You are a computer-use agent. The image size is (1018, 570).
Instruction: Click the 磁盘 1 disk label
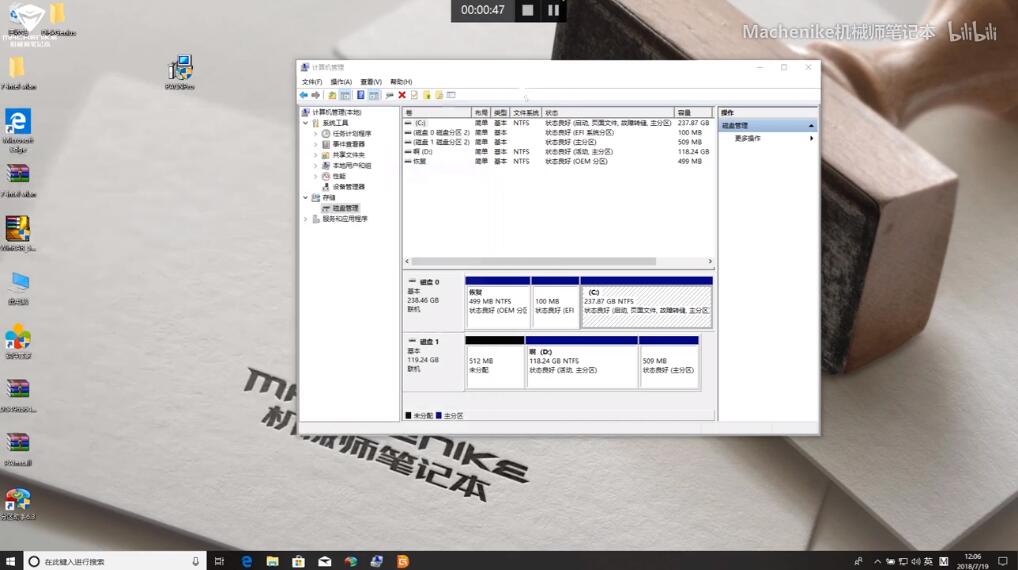coord(429,341)
